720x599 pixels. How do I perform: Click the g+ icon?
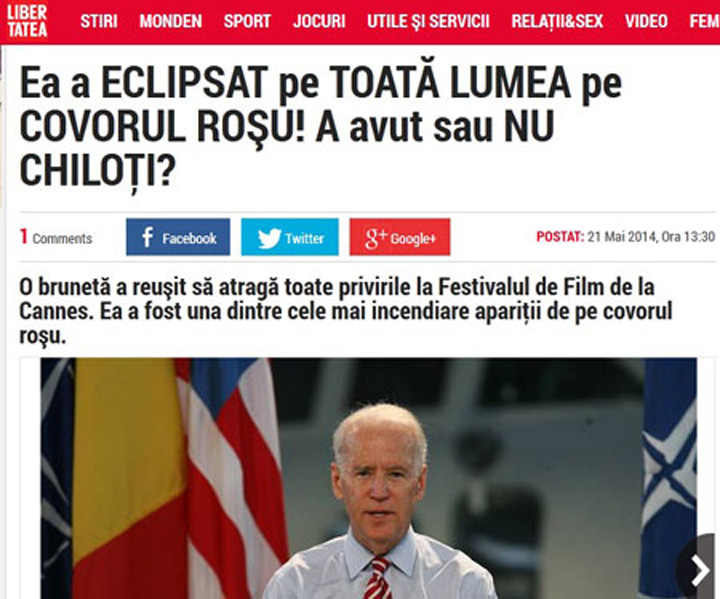(376, 238)
